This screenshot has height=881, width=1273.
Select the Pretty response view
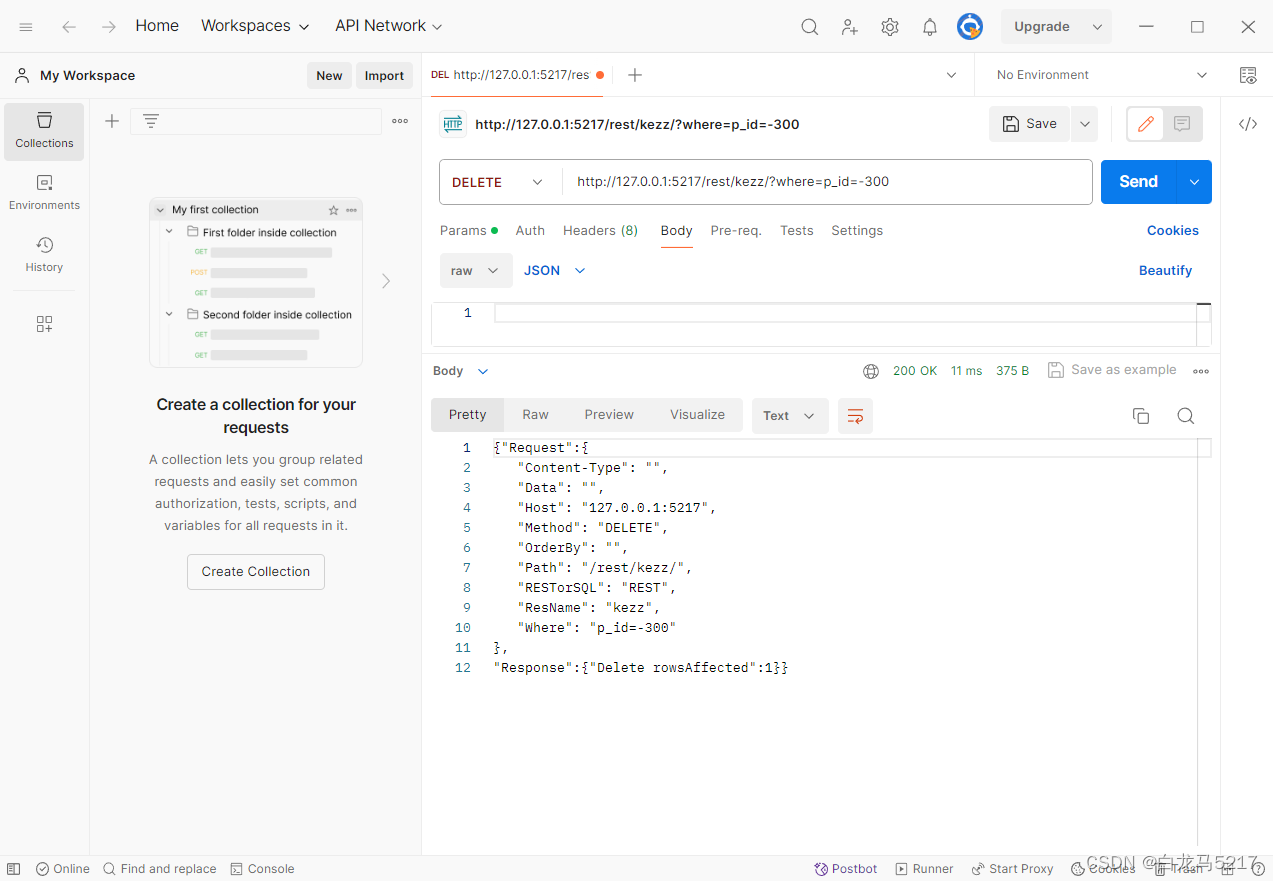click(467, 415)
